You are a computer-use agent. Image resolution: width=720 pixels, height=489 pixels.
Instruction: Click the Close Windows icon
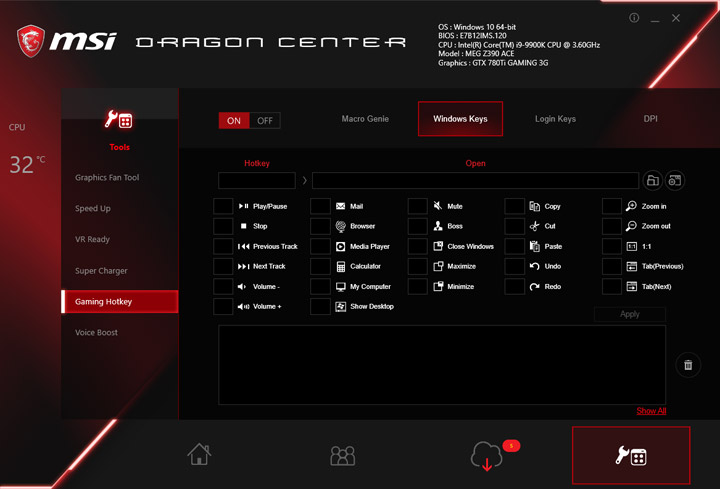438,246
